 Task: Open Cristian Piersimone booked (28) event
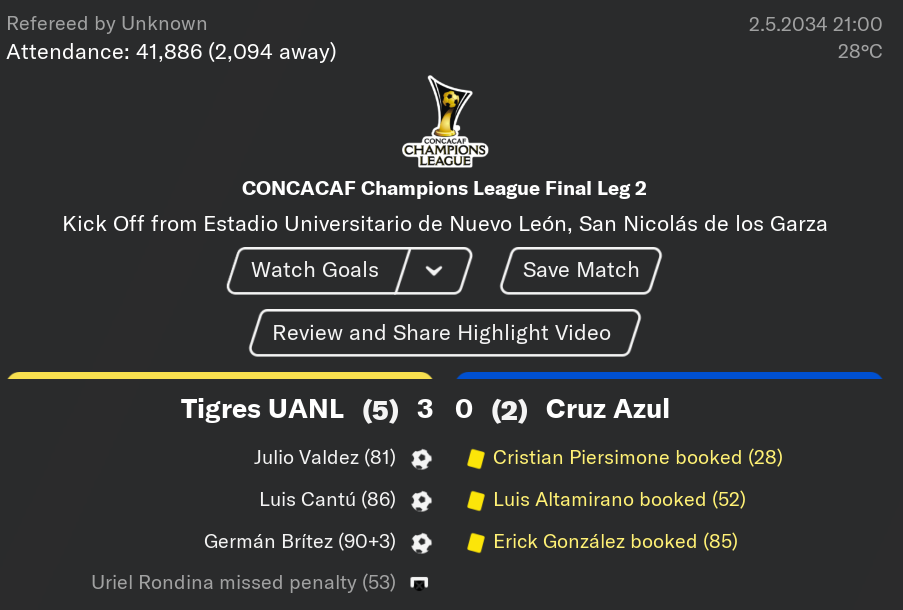click(x=638, y=457)
